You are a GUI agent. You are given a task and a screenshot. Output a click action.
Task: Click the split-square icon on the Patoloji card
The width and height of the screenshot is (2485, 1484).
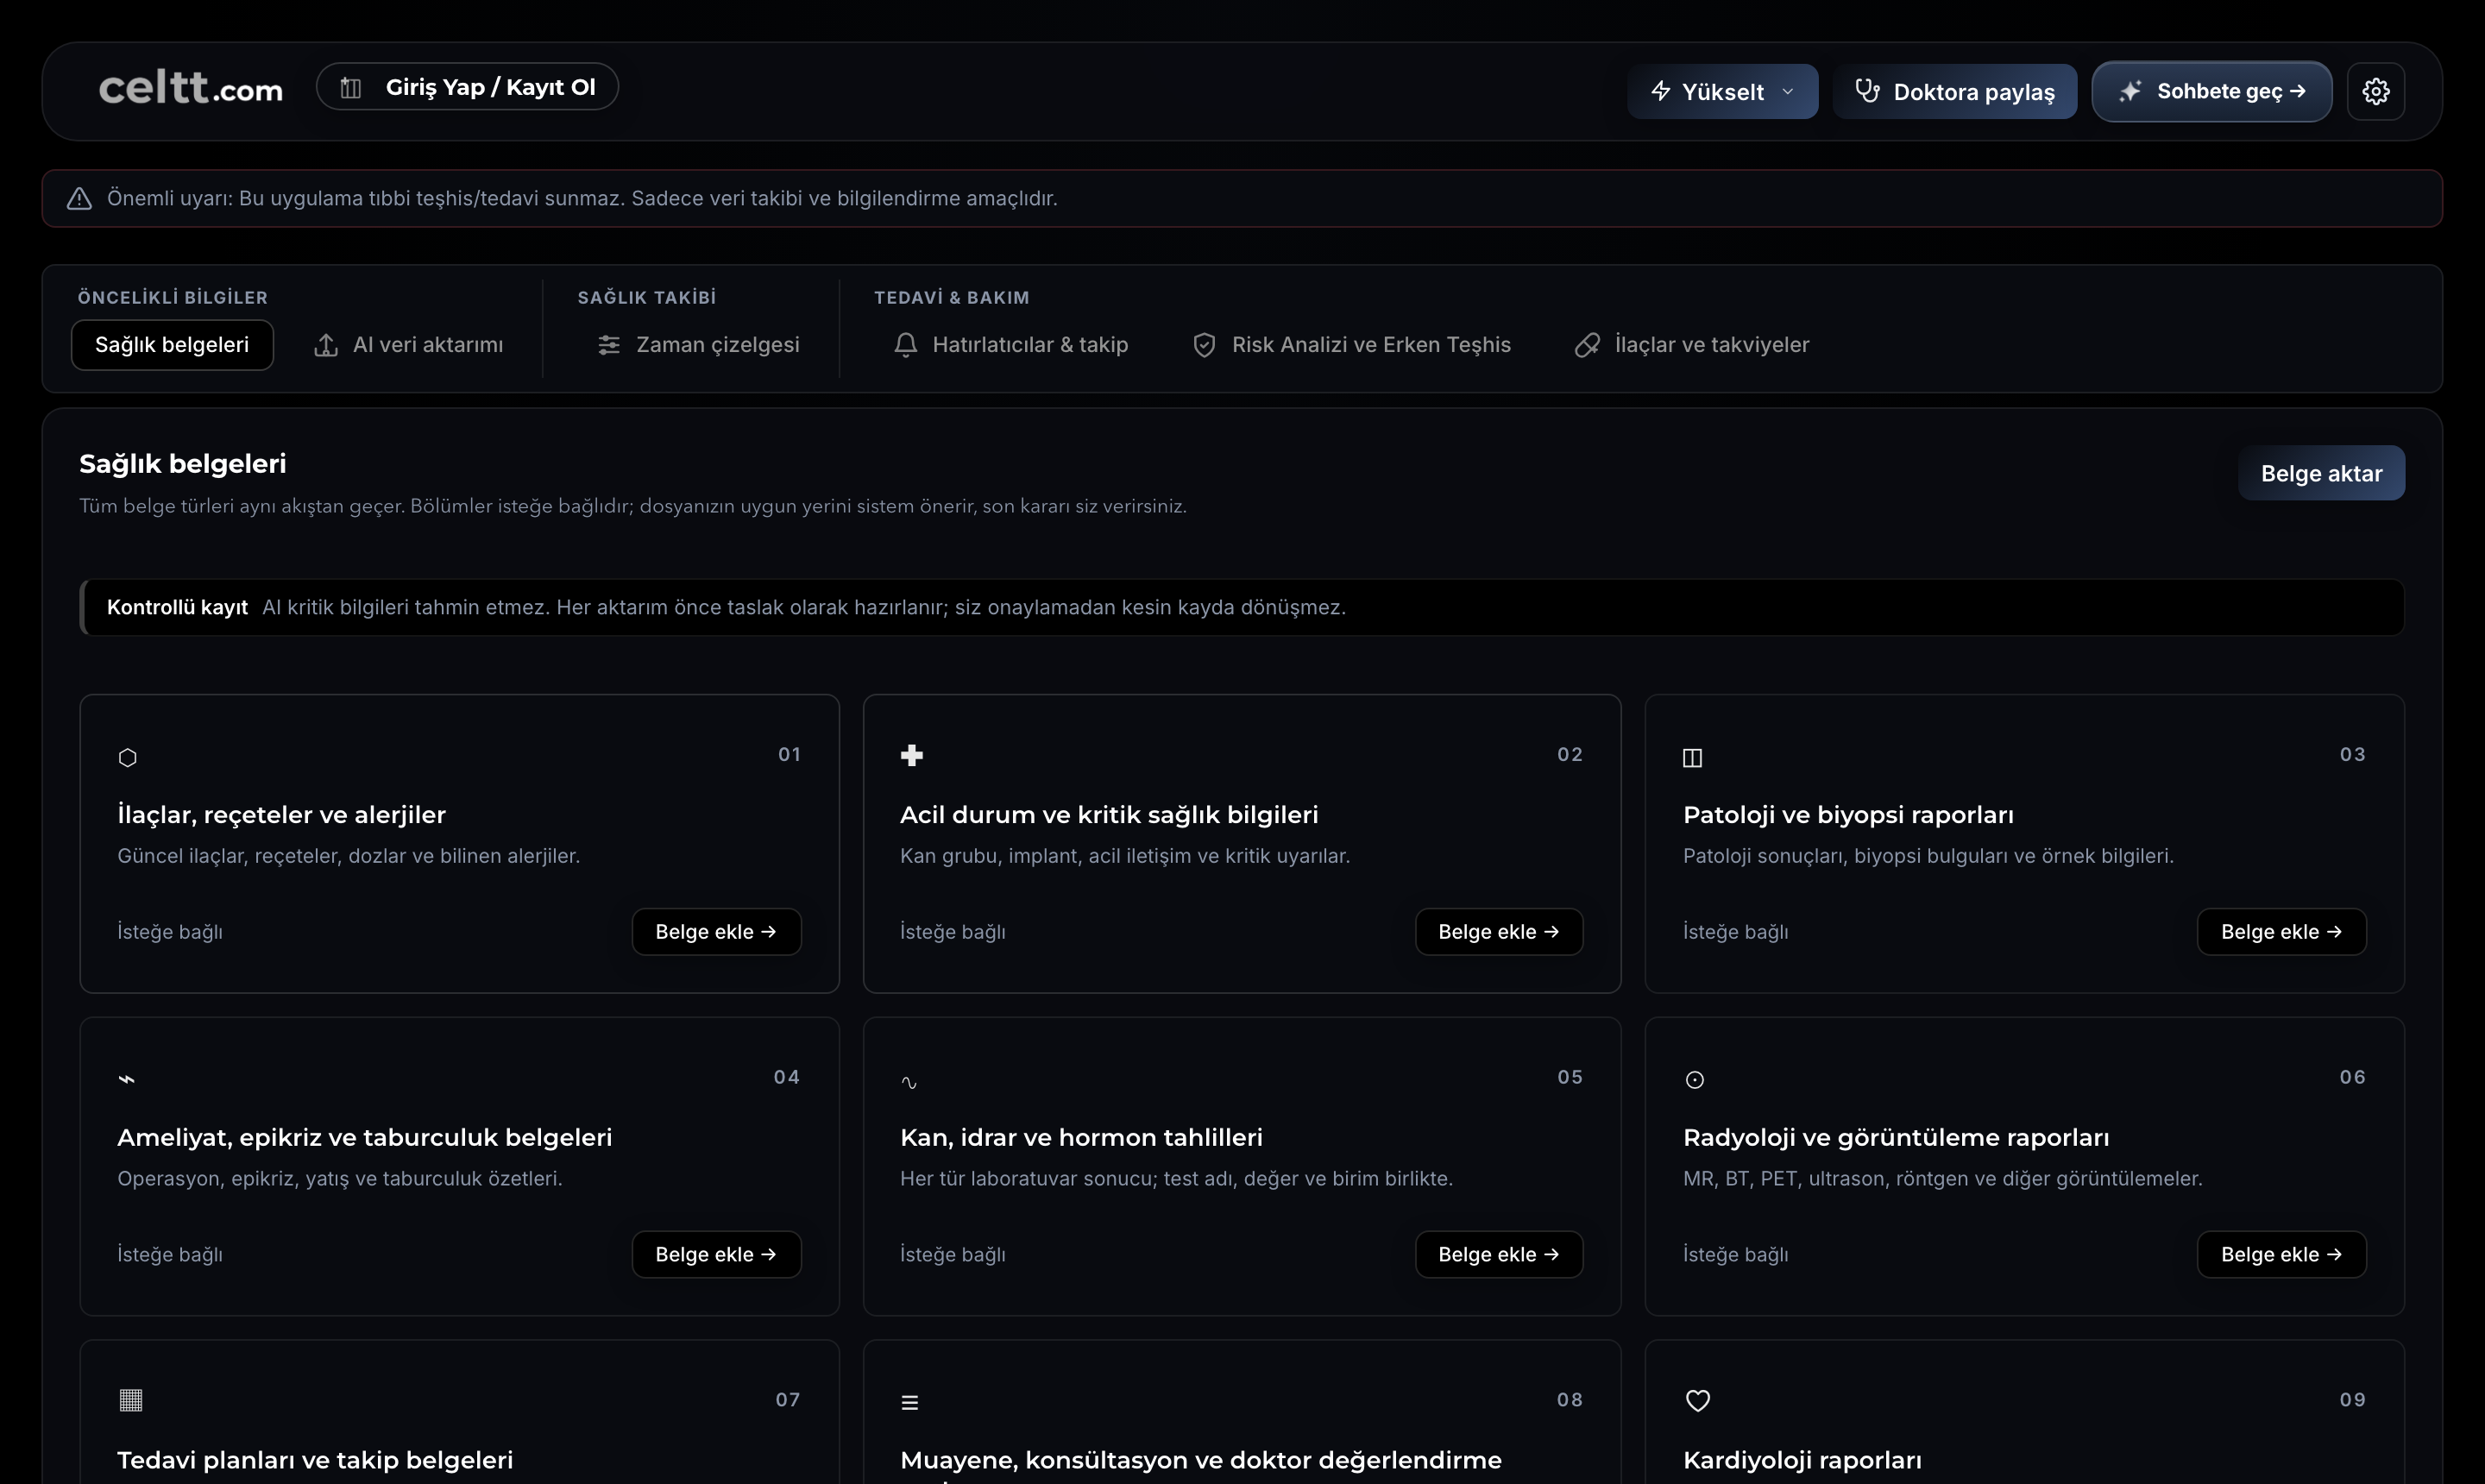[1692, 757]
